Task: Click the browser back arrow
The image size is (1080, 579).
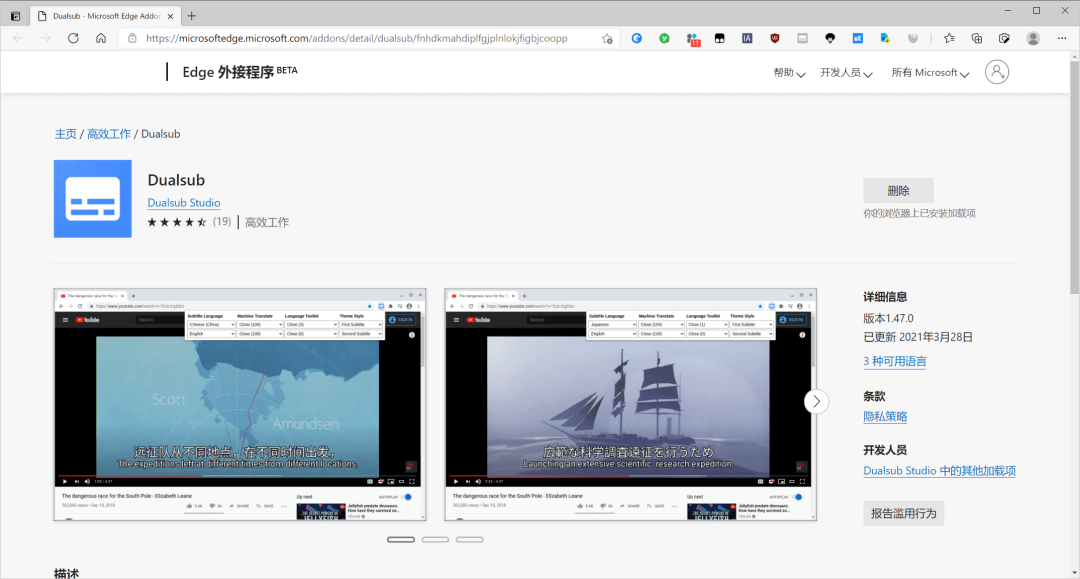Action: coord(18,39)
